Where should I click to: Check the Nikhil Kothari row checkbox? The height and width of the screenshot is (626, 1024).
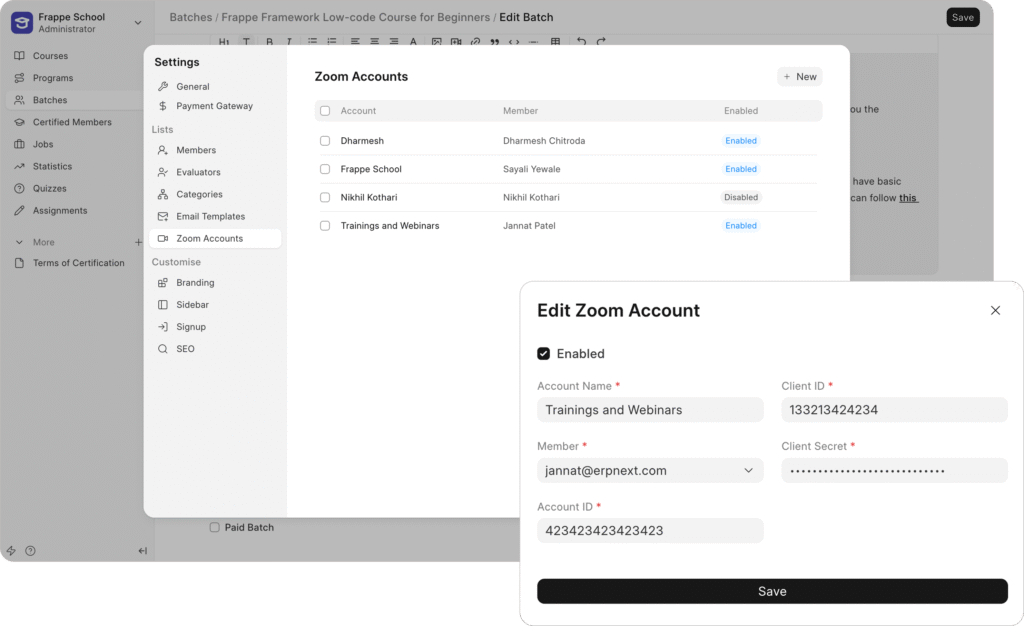pyautogui.click(x=325, y=197)
